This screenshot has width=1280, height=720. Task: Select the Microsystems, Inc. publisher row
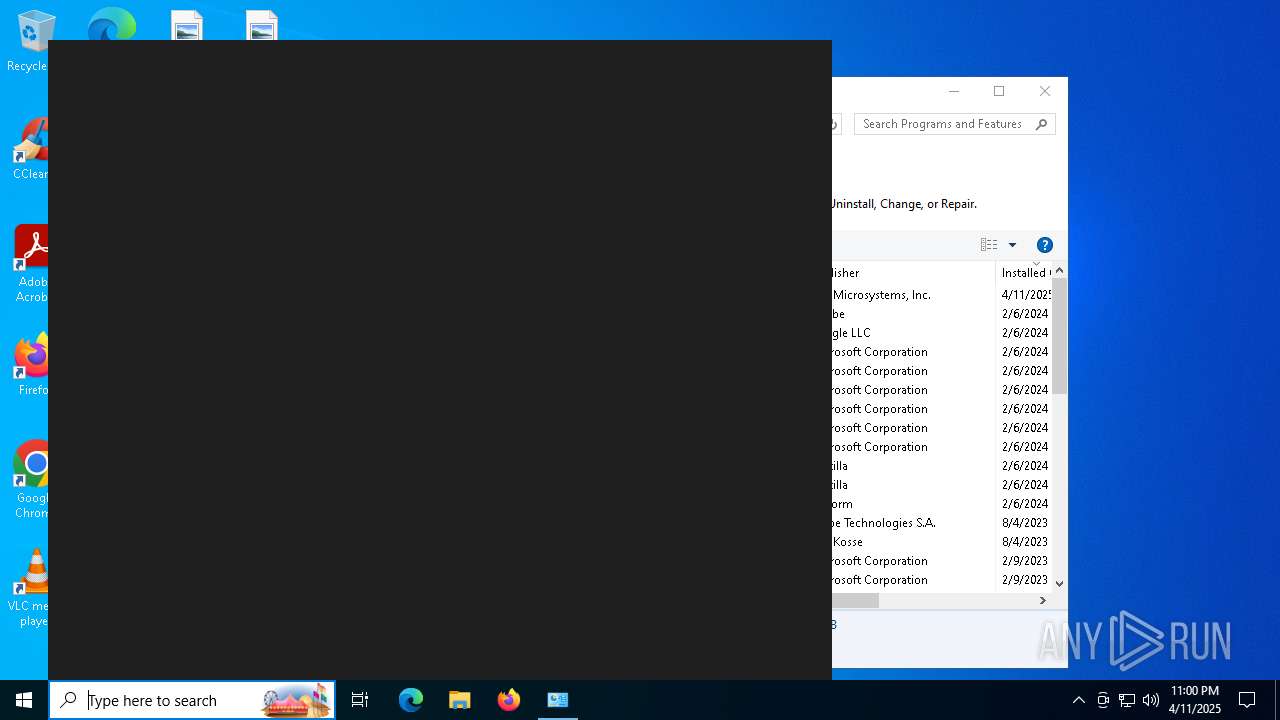pos(941,295)
